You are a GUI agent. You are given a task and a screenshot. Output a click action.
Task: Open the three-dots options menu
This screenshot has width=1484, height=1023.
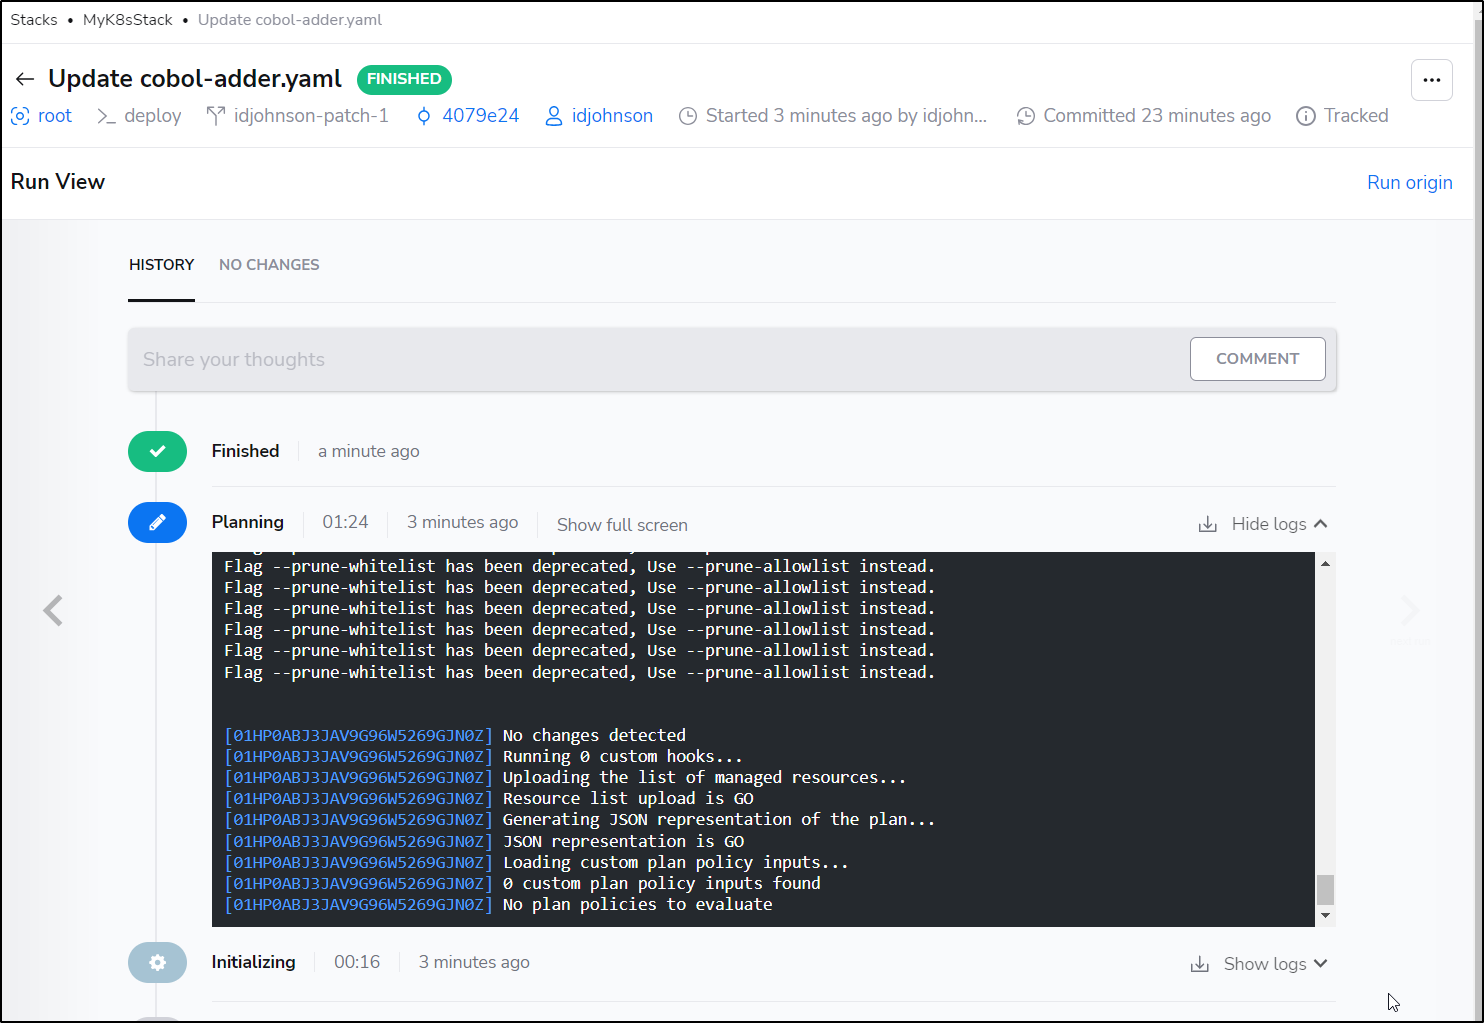(1431, 80)
